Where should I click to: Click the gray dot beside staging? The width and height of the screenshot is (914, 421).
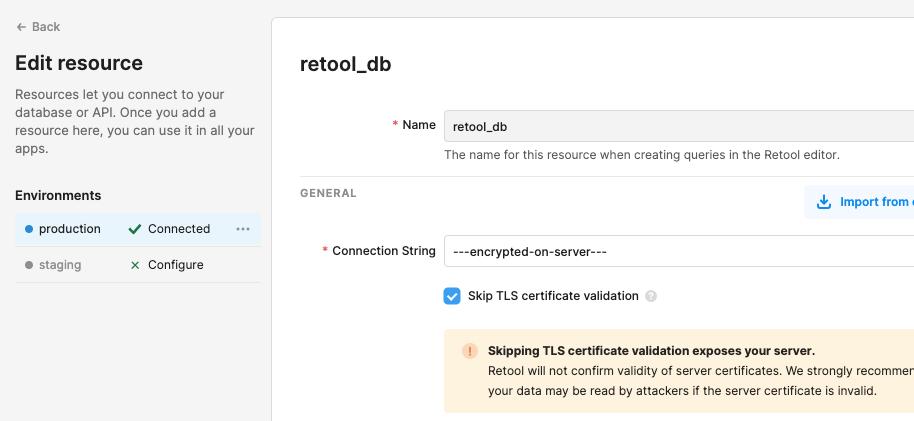click(29, 265)
